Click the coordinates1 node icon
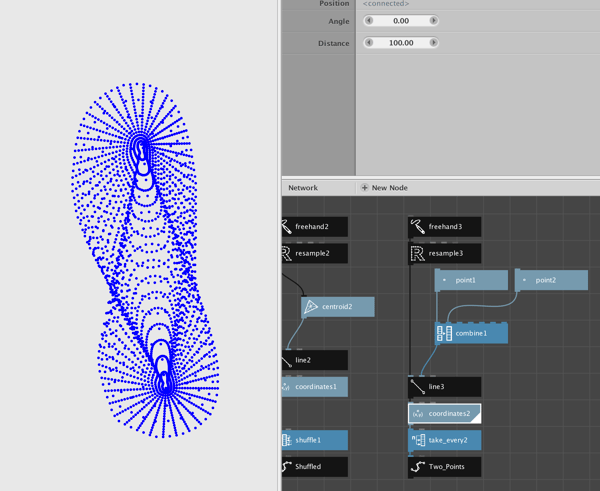 (286, 387)
